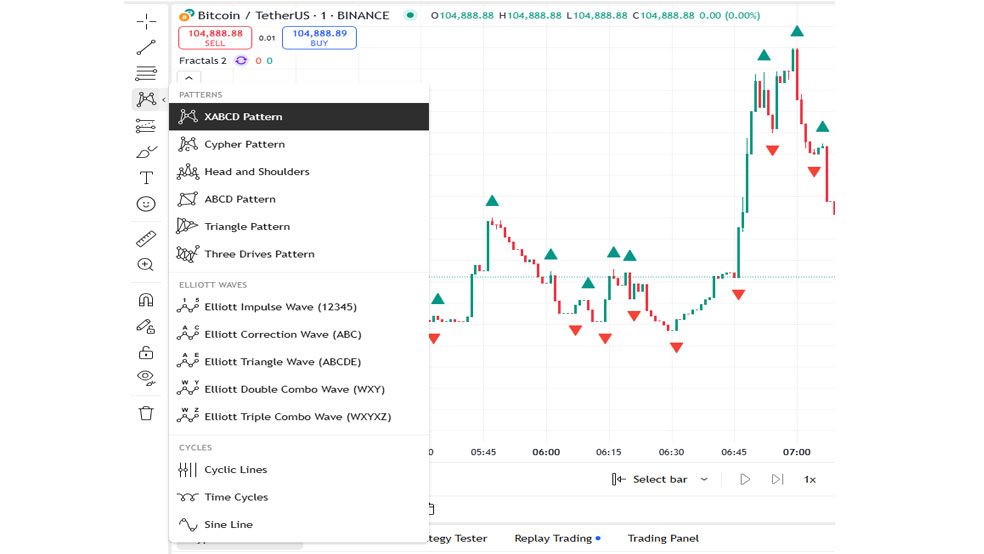Image resolution: width=984 pixels, height=554 pixels.
Task: Toggle lock all drawings
Action: click(x=146, y=353)
